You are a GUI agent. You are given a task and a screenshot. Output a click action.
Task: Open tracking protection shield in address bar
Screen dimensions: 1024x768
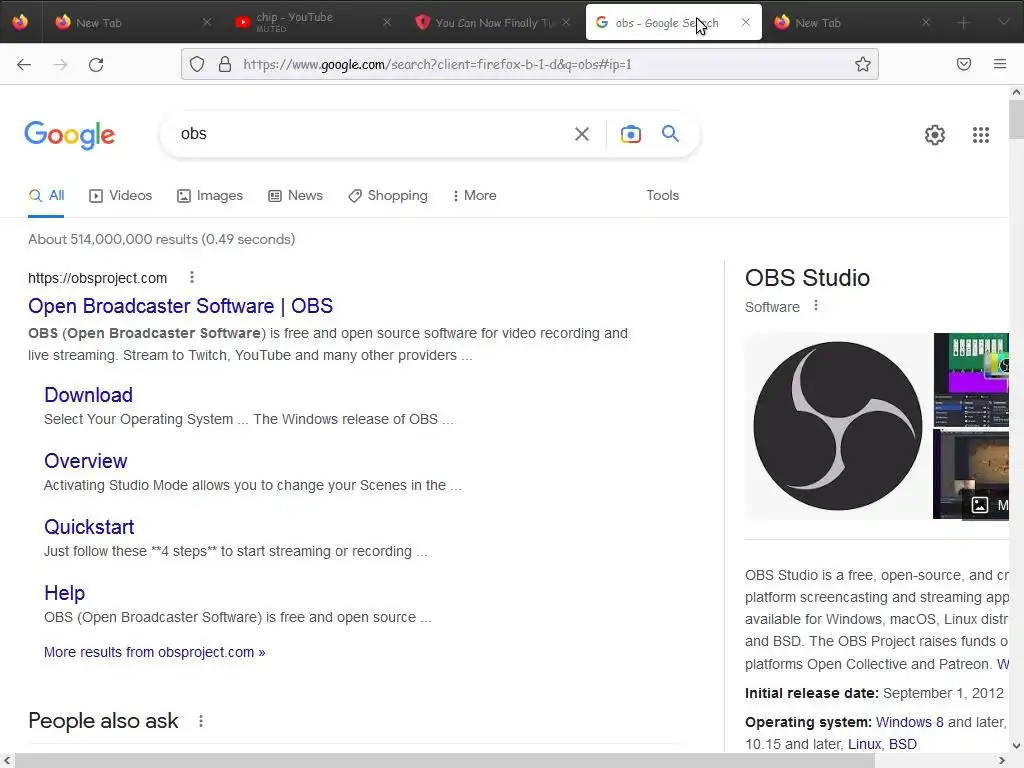197,64
